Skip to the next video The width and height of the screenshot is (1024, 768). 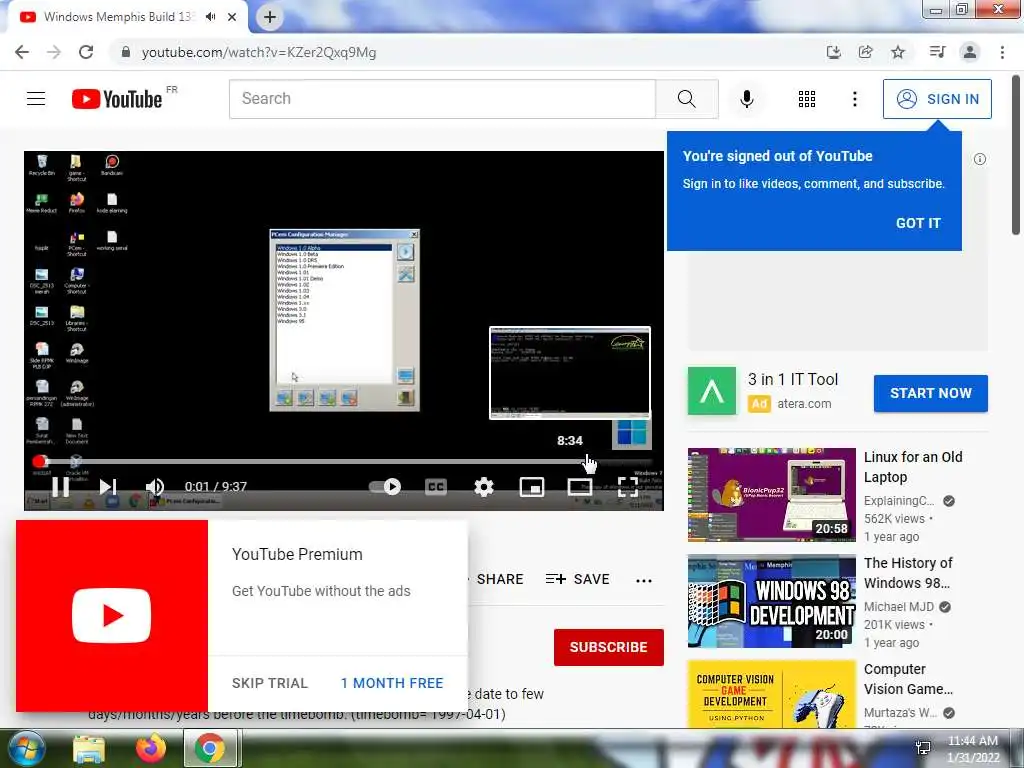[x=108, y=487]
